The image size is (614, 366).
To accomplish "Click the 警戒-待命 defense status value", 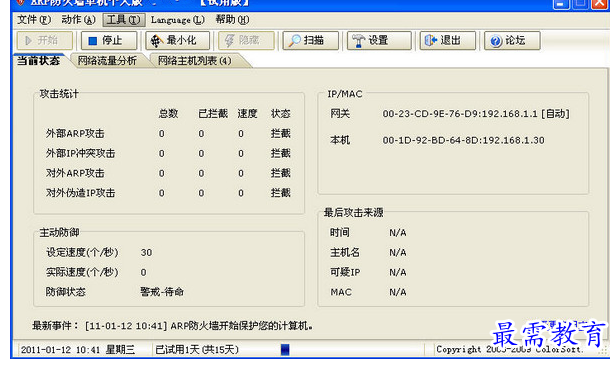I will [162, 292].
